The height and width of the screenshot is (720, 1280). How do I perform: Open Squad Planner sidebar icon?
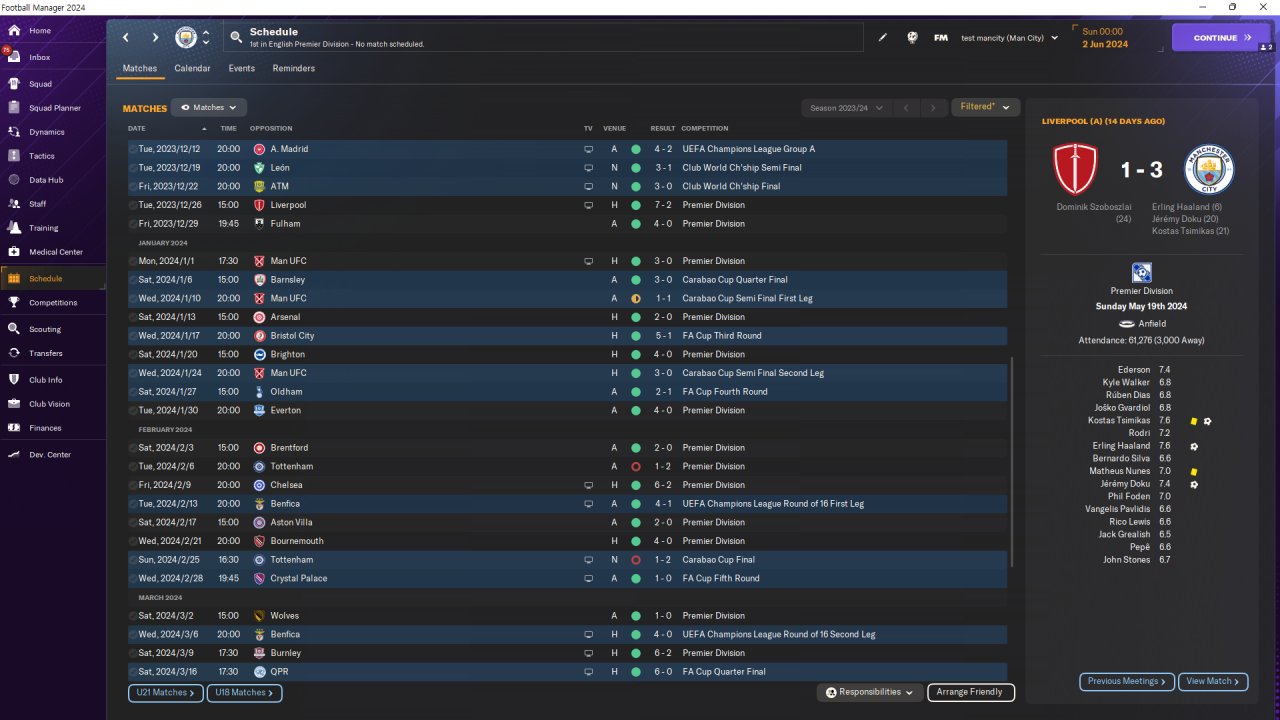pos(14,108)
